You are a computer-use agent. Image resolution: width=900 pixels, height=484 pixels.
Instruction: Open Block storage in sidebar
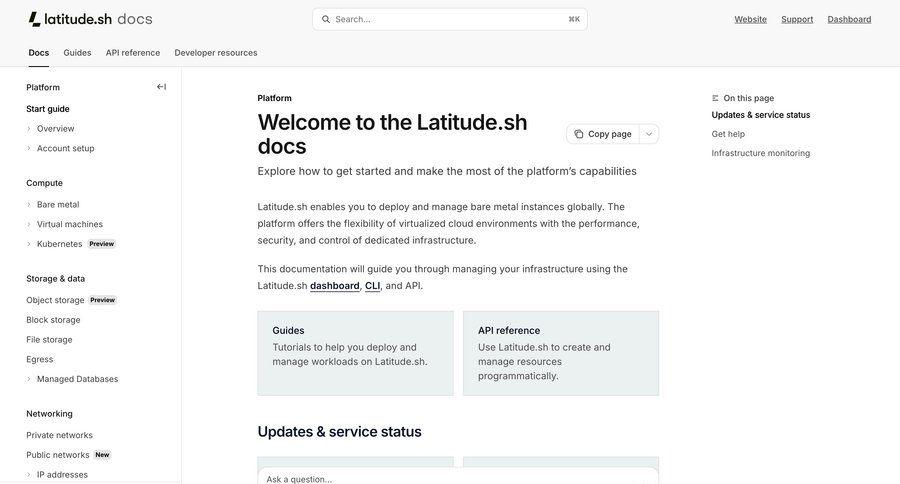click(x=53, y=320)
